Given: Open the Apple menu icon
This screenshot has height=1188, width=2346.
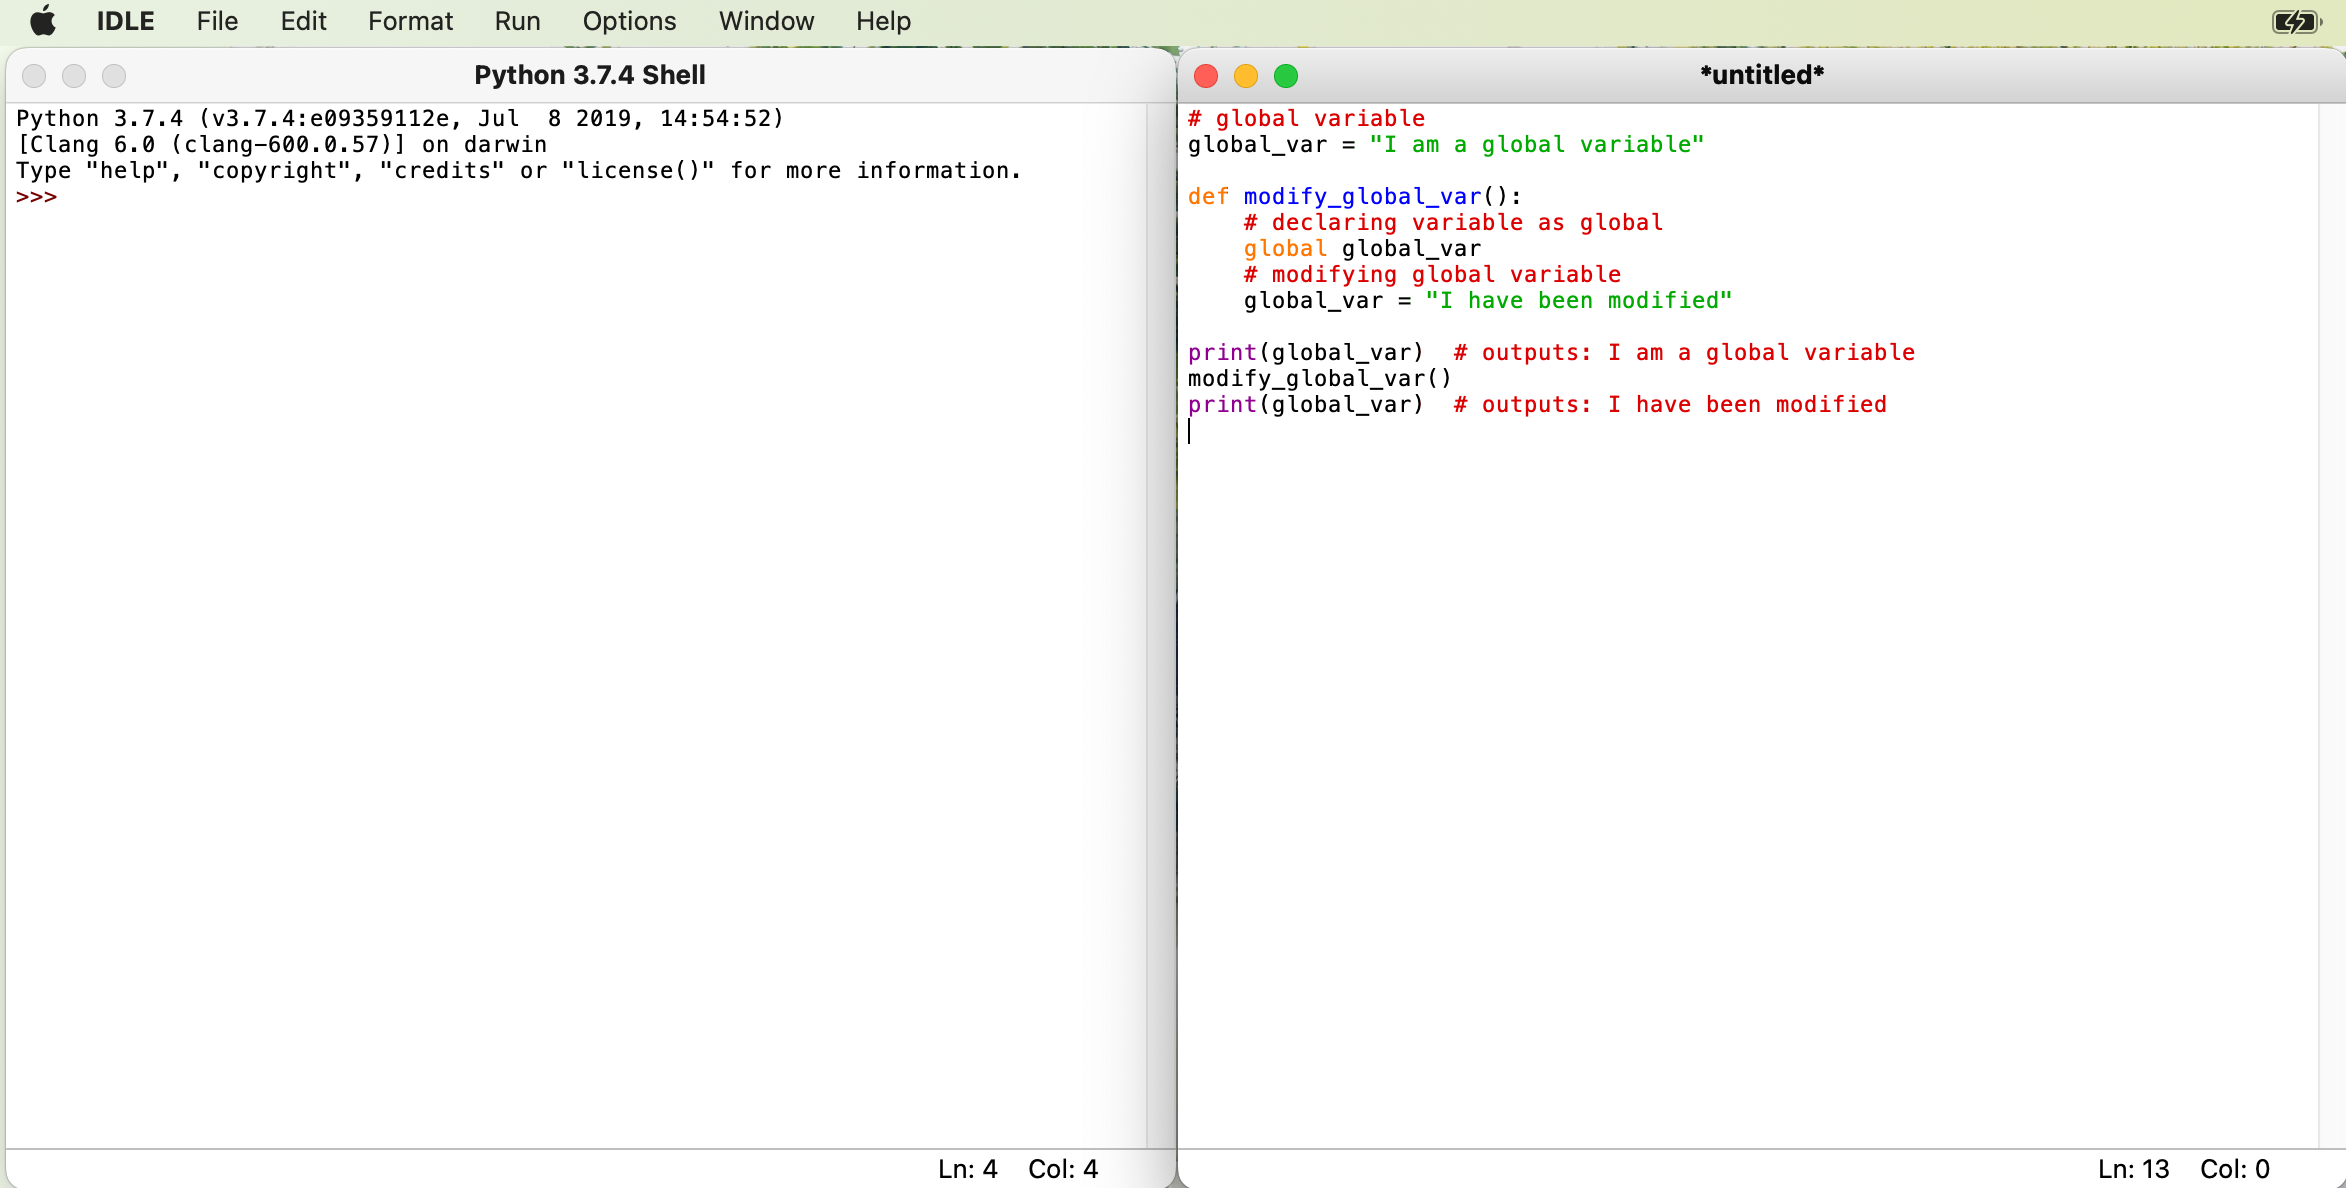Looking at the screenshot, I should 43,21.
